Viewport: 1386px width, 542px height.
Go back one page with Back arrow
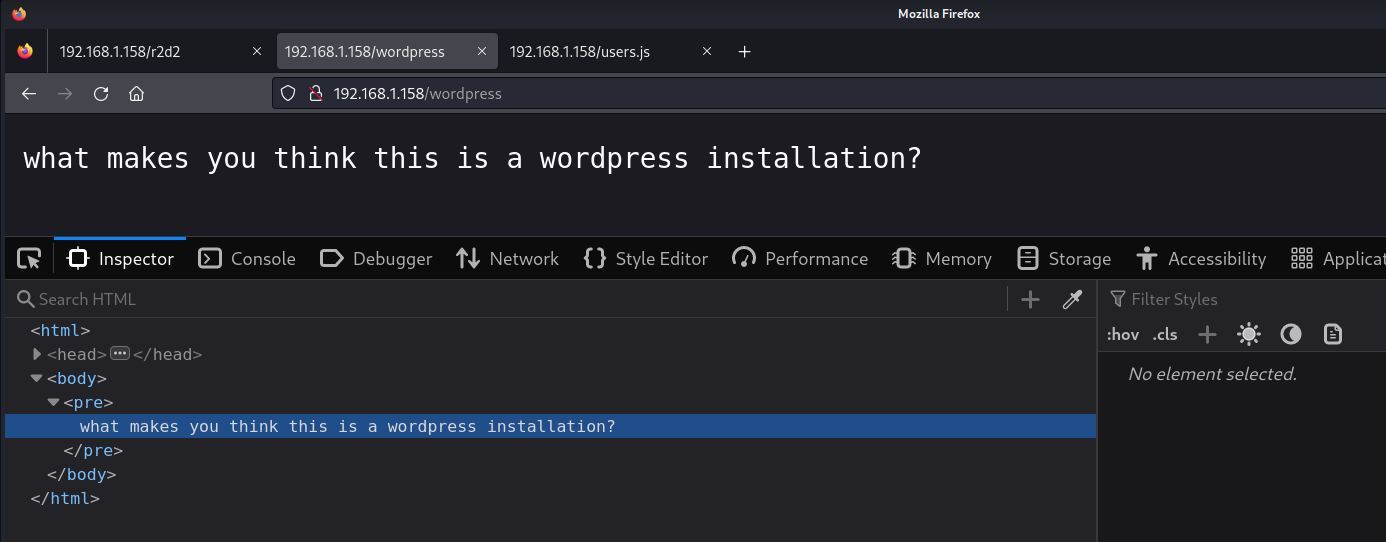point(29,93)
